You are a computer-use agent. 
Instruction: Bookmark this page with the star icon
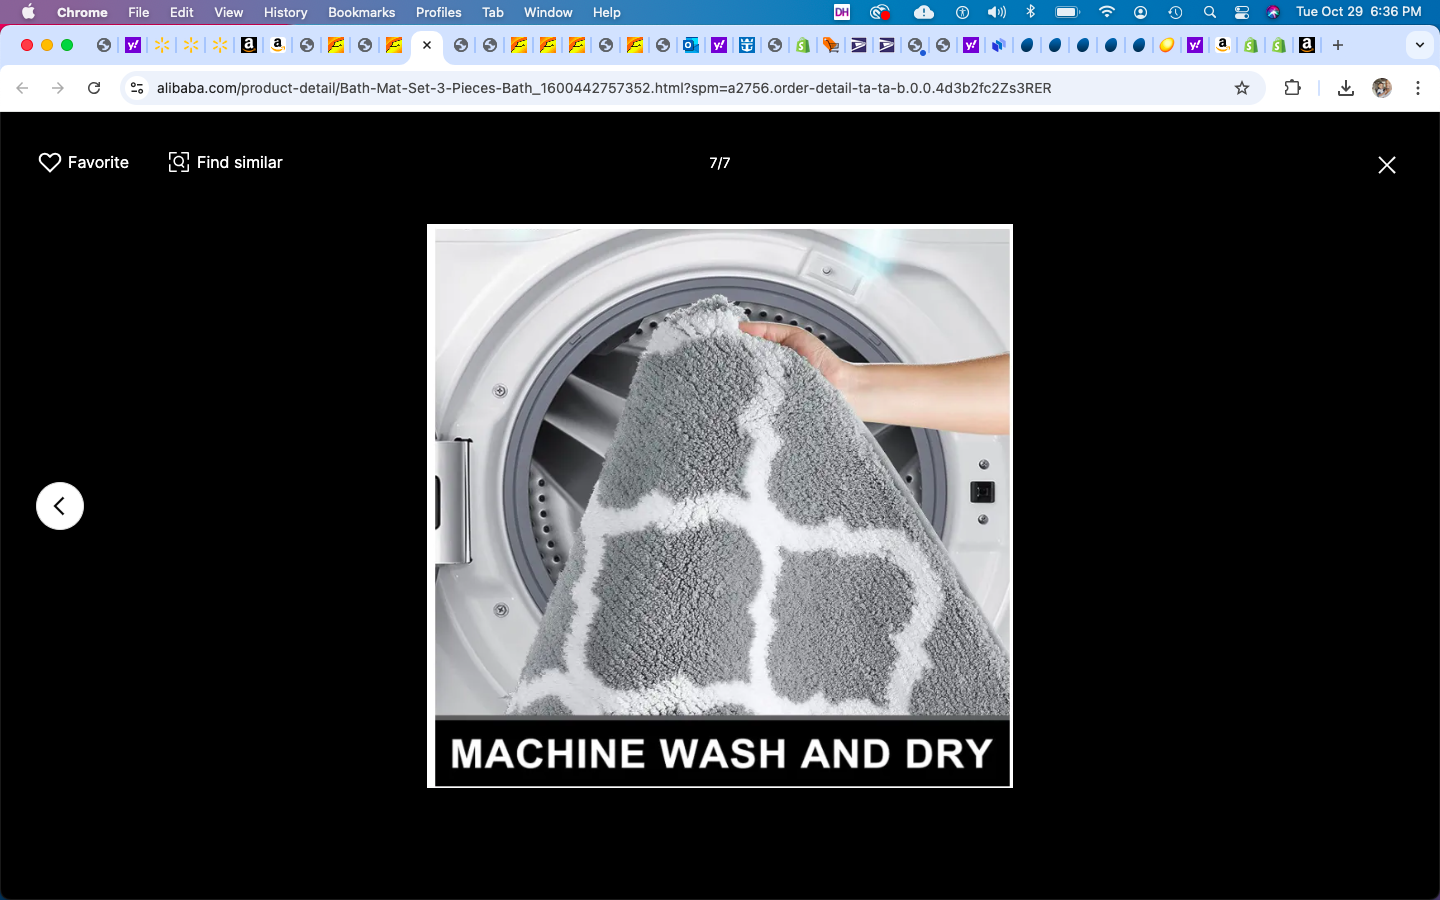click(x=1242, y=88)
